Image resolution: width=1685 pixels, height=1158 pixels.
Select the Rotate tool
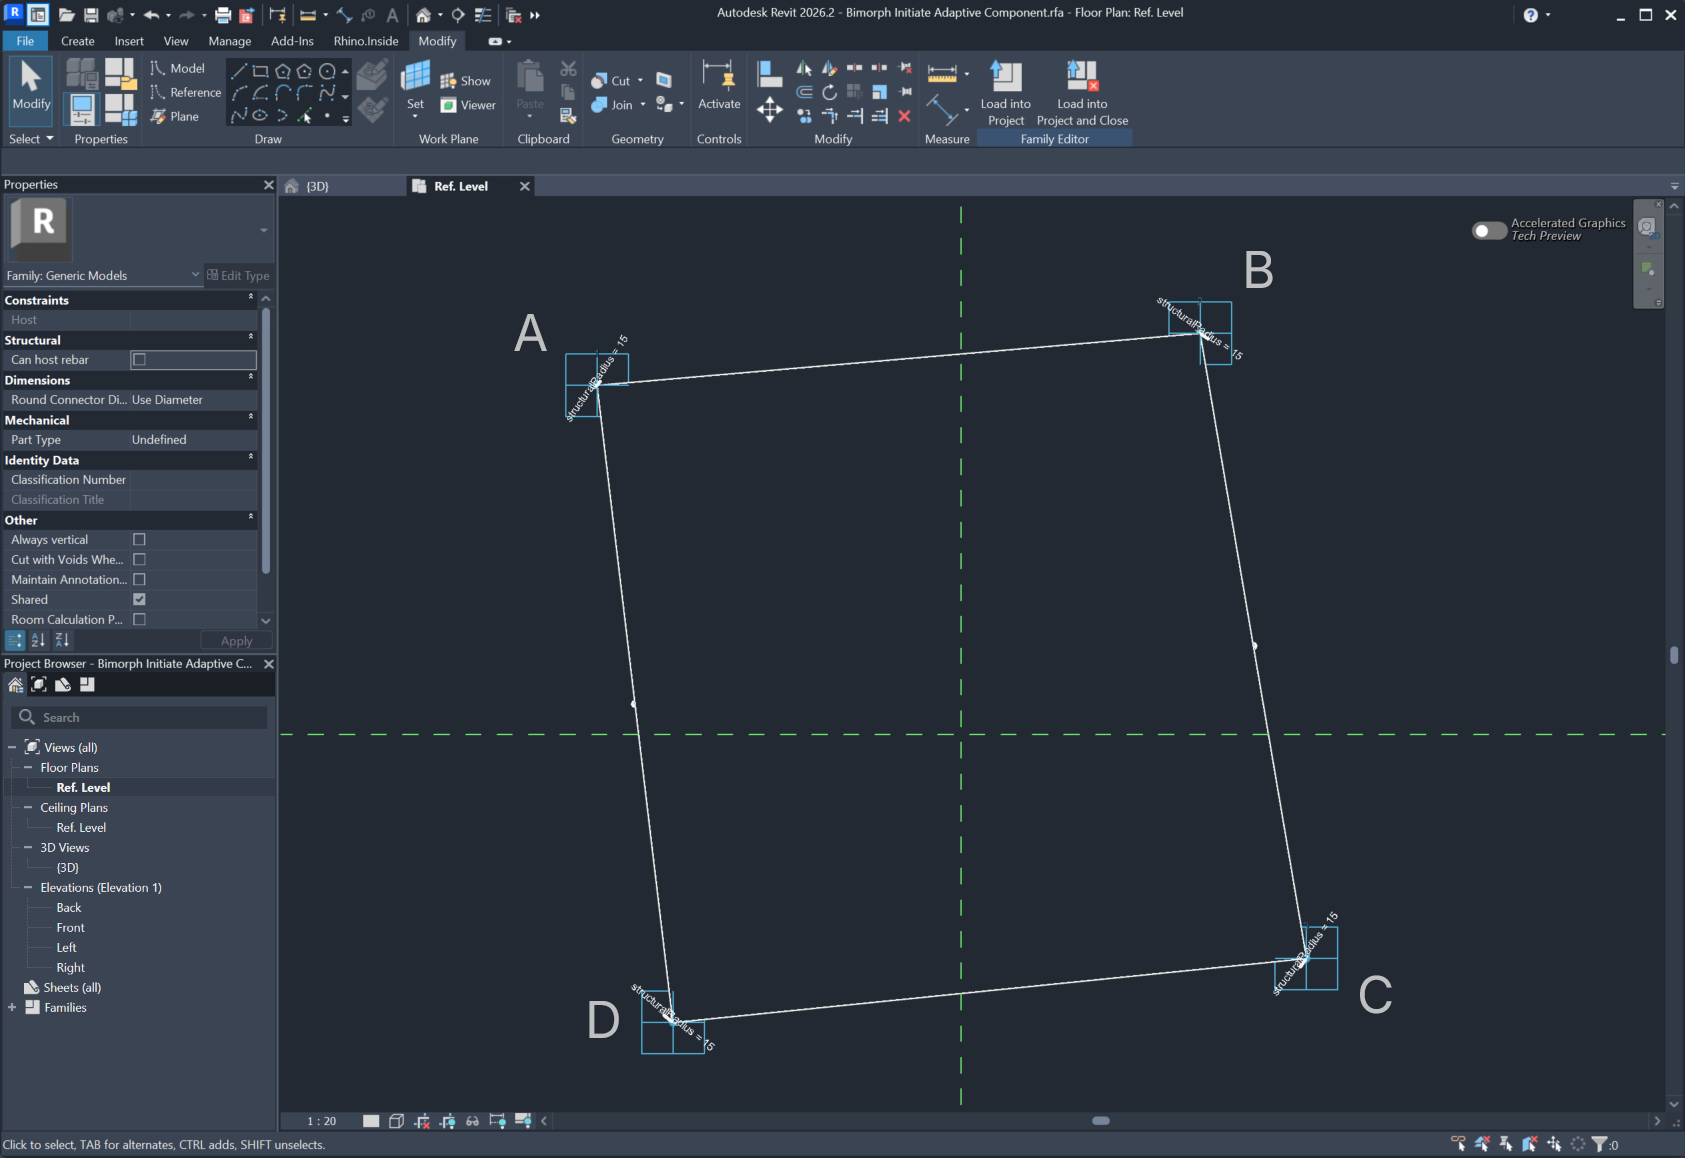point(829,92)
